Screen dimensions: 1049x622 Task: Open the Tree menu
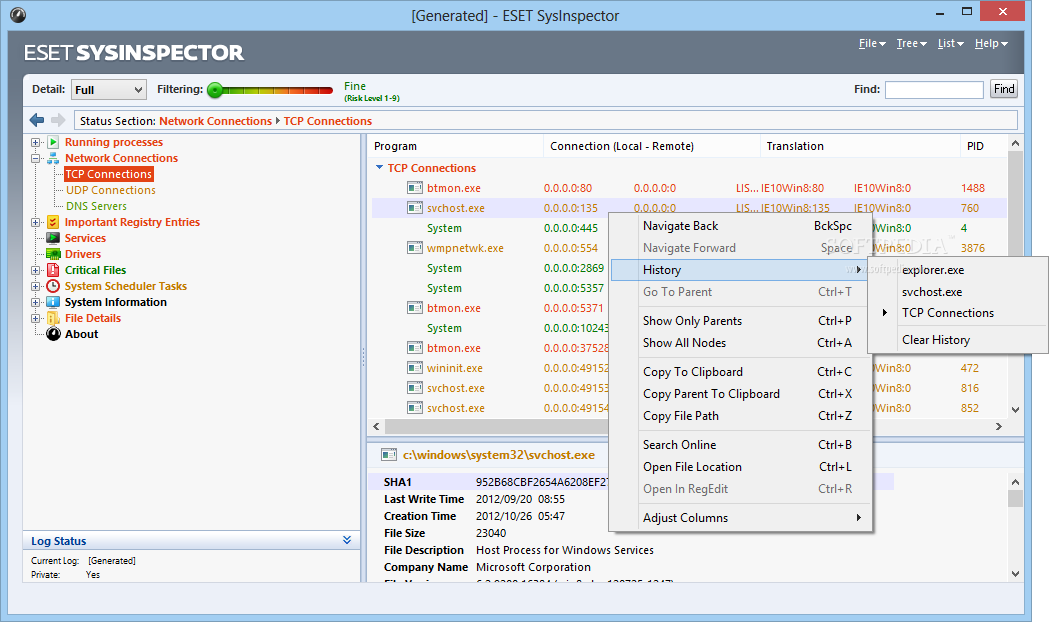[x=911, y=43]
